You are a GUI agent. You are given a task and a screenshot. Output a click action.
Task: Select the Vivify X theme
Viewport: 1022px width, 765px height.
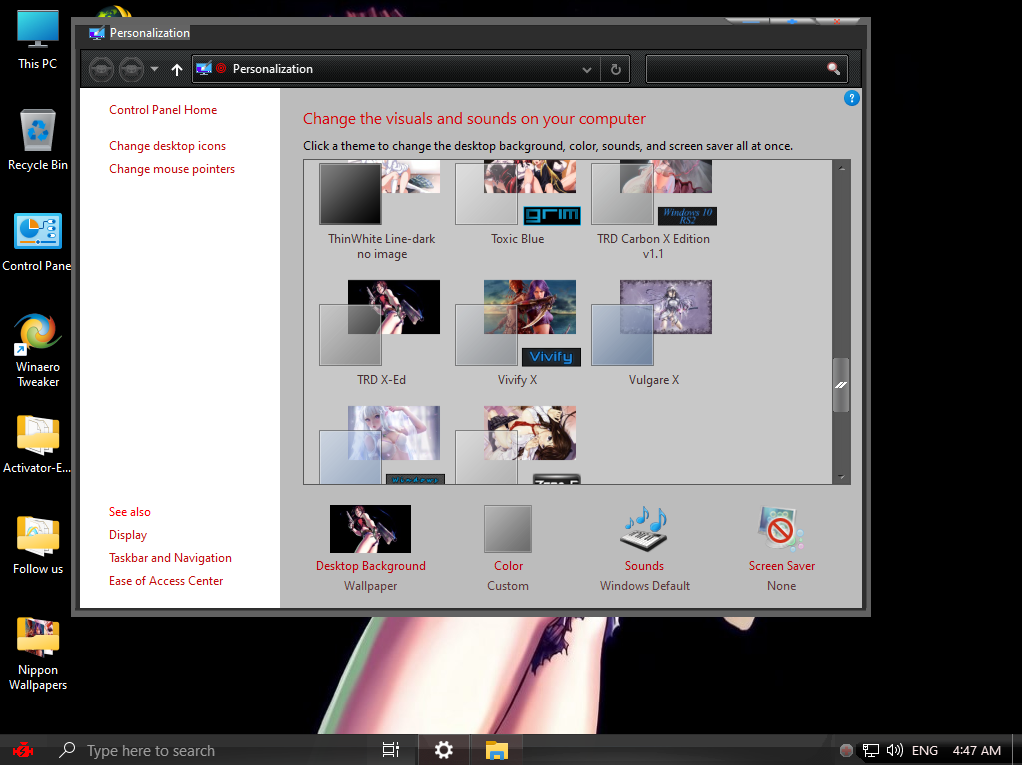(x=518, y=333)
